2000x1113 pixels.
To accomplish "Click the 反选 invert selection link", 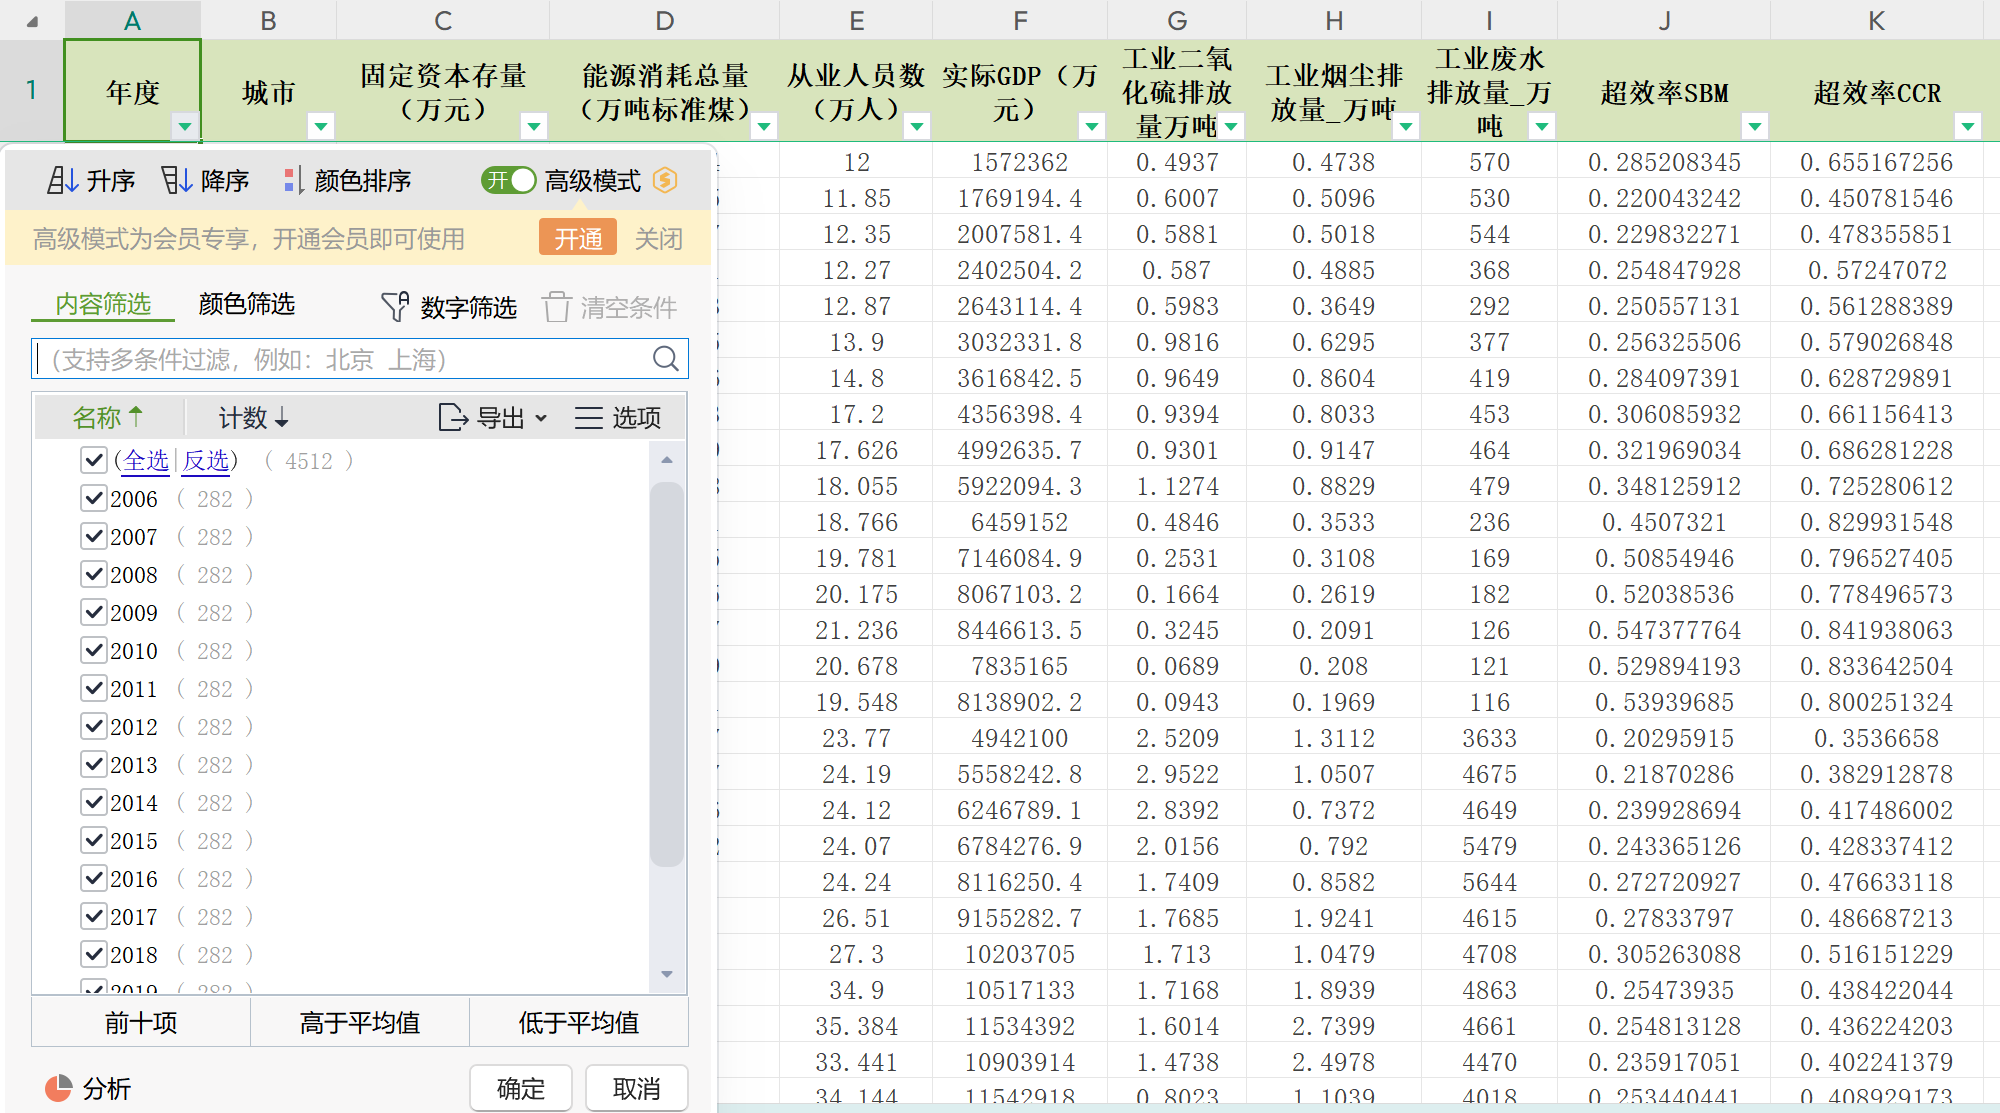I will 205,461.
